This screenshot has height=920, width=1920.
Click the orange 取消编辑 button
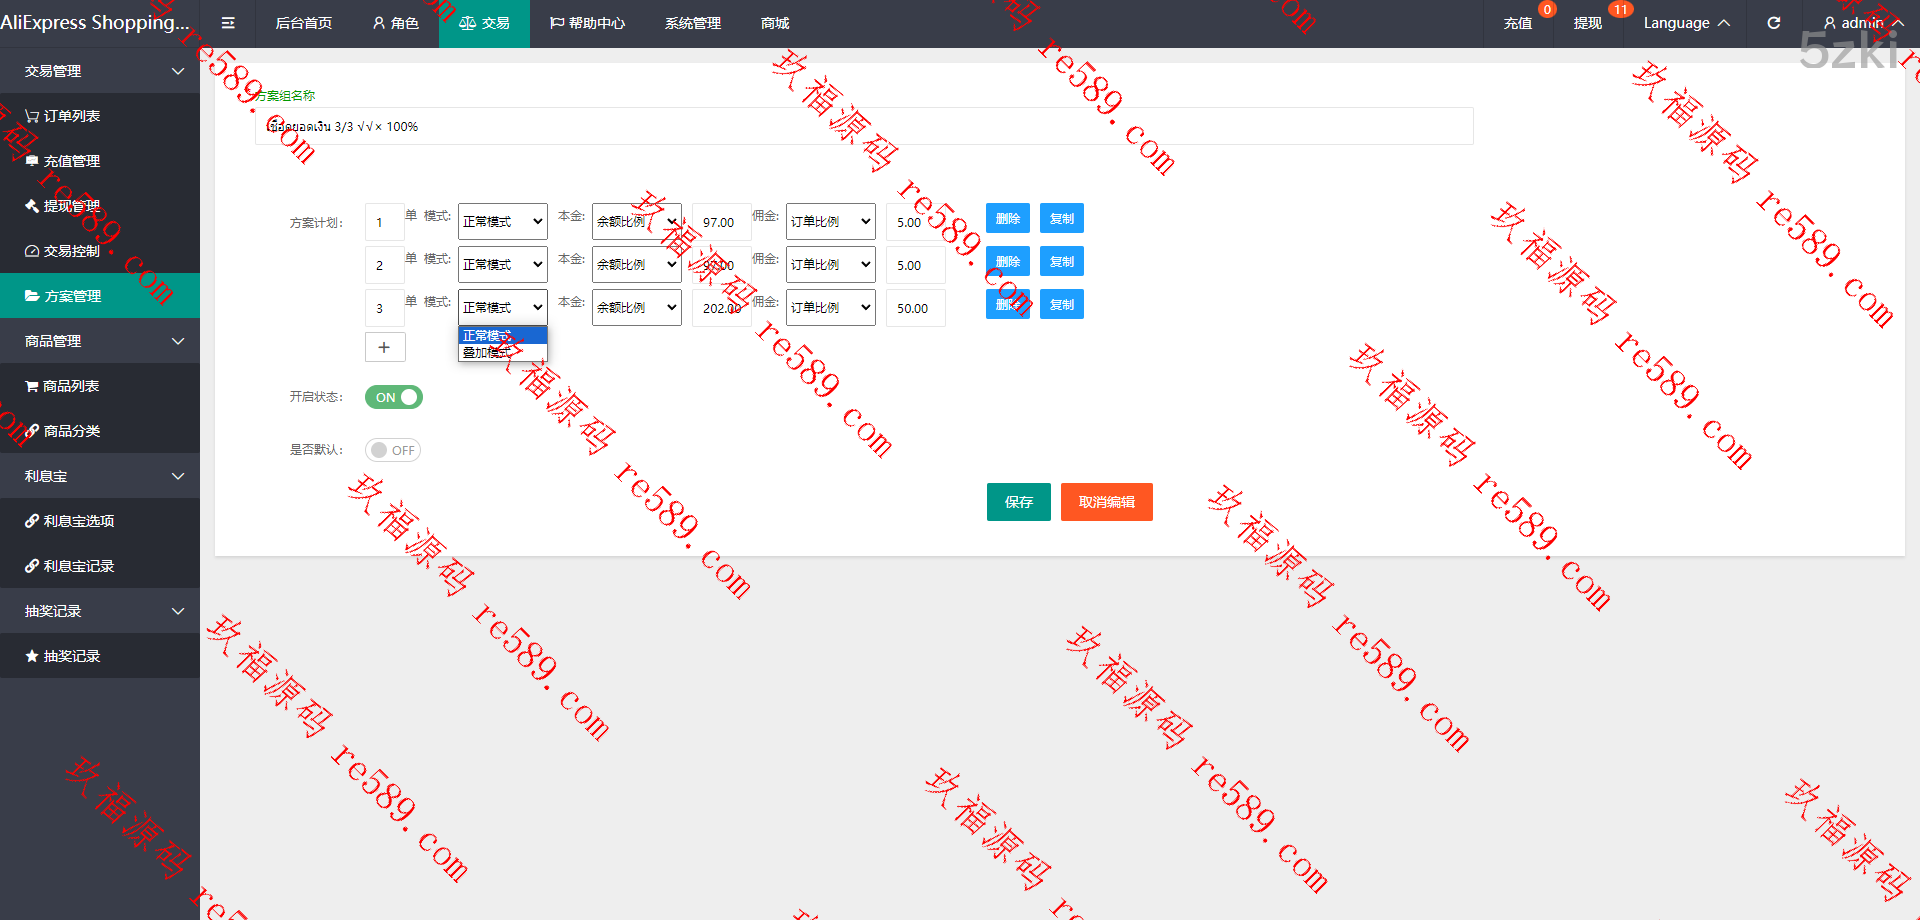[x=1106, y=502]
